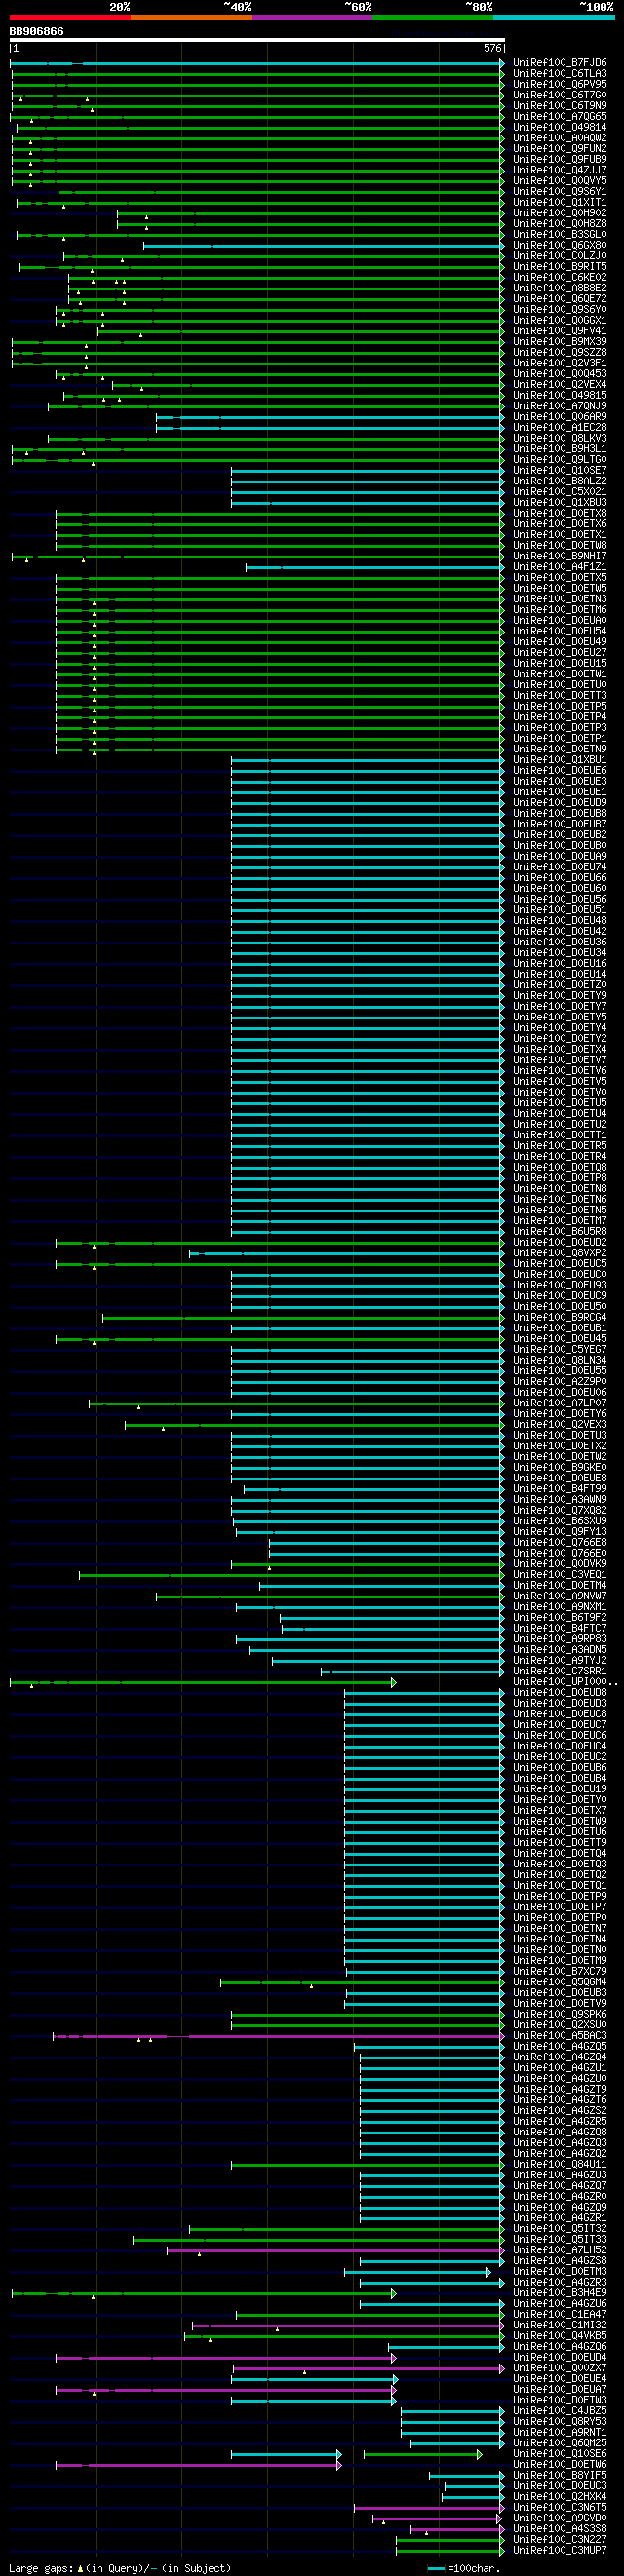Screen dimensions: 624x2576
Task: Select label UniRef100_A3AWN9
Action: point(560,1500)
